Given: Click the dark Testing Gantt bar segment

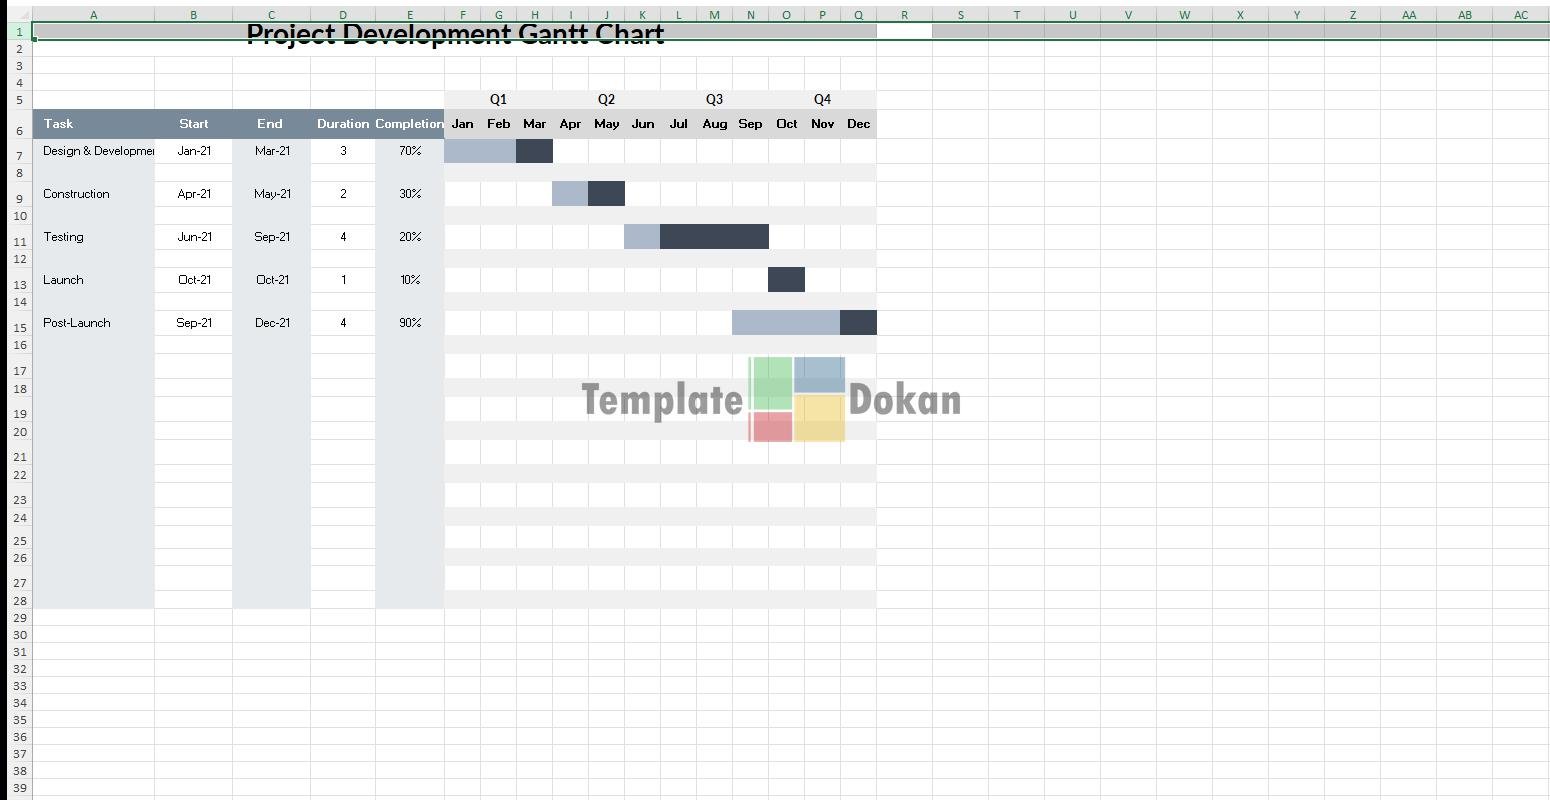Looking at the screenshot, I should 714,237.
